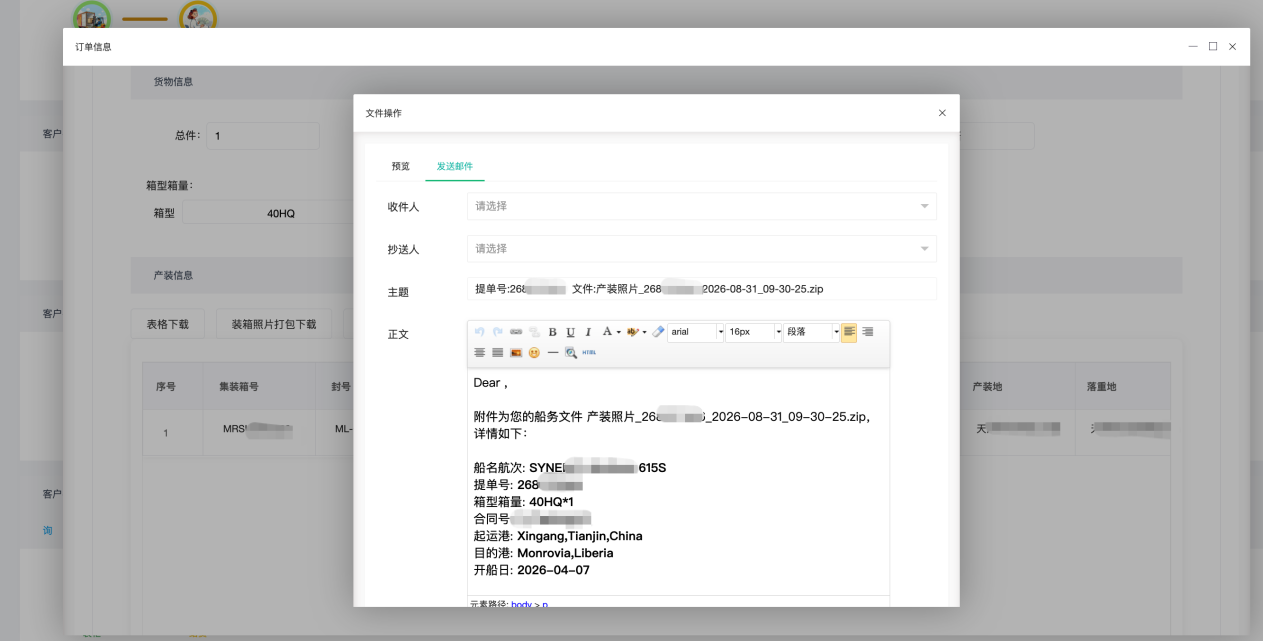Apply font color with the A icon
This screenshot has width=1263, height=641.
[607, 332]
